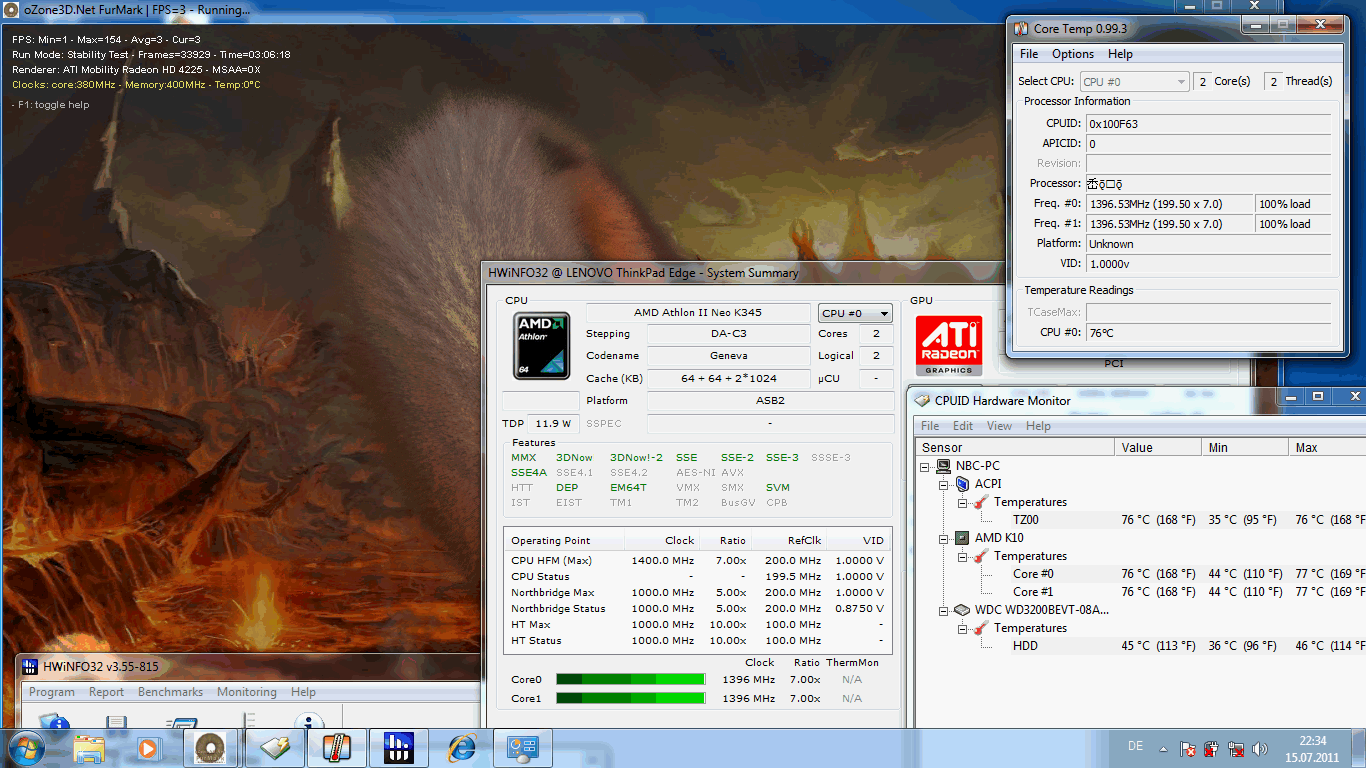
Task: Open the Report menu in HWiNFO32
Action: pyautogui.click(x=107, y=692)
